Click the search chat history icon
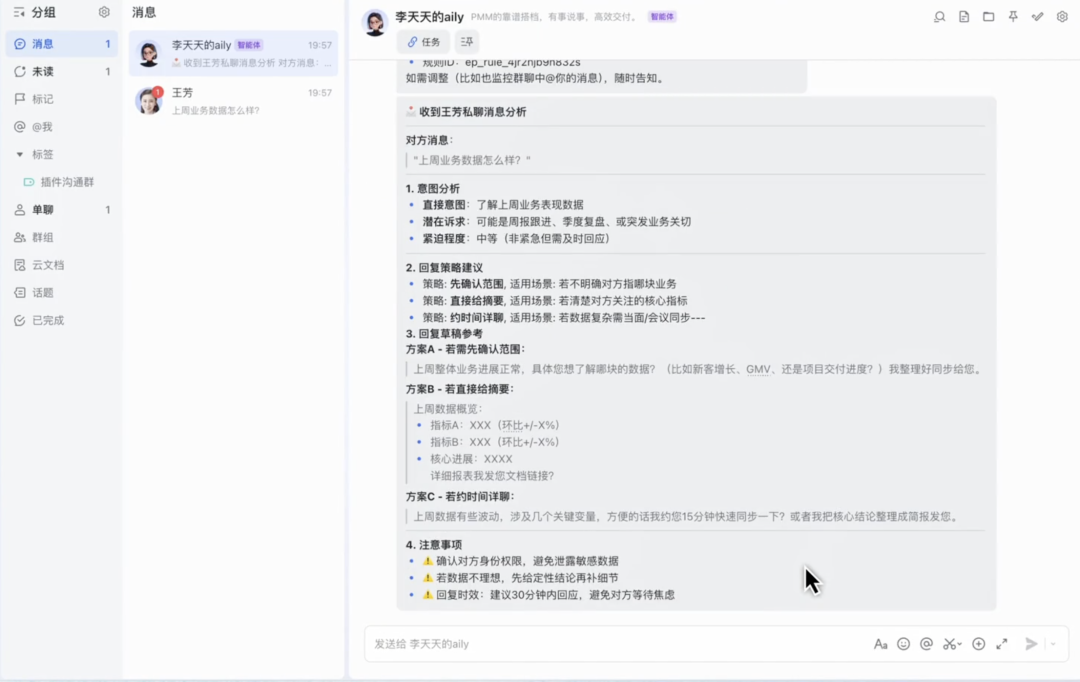The height and width of the screenshot is (682, 1080). click(939, 17)
